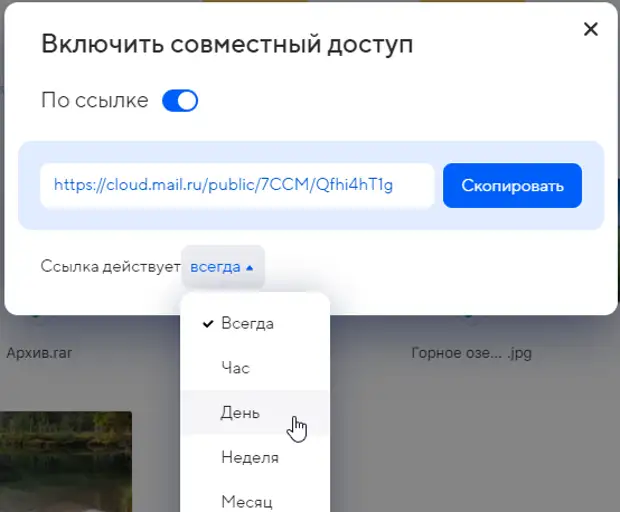Click the light blue link panel background
This screenshot has width=620, height=512.
coord(311,219)
